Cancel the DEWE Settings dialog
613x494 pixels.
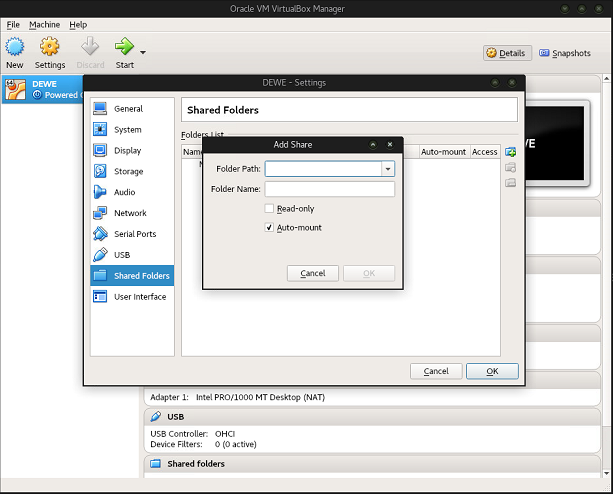pos(436,371)
